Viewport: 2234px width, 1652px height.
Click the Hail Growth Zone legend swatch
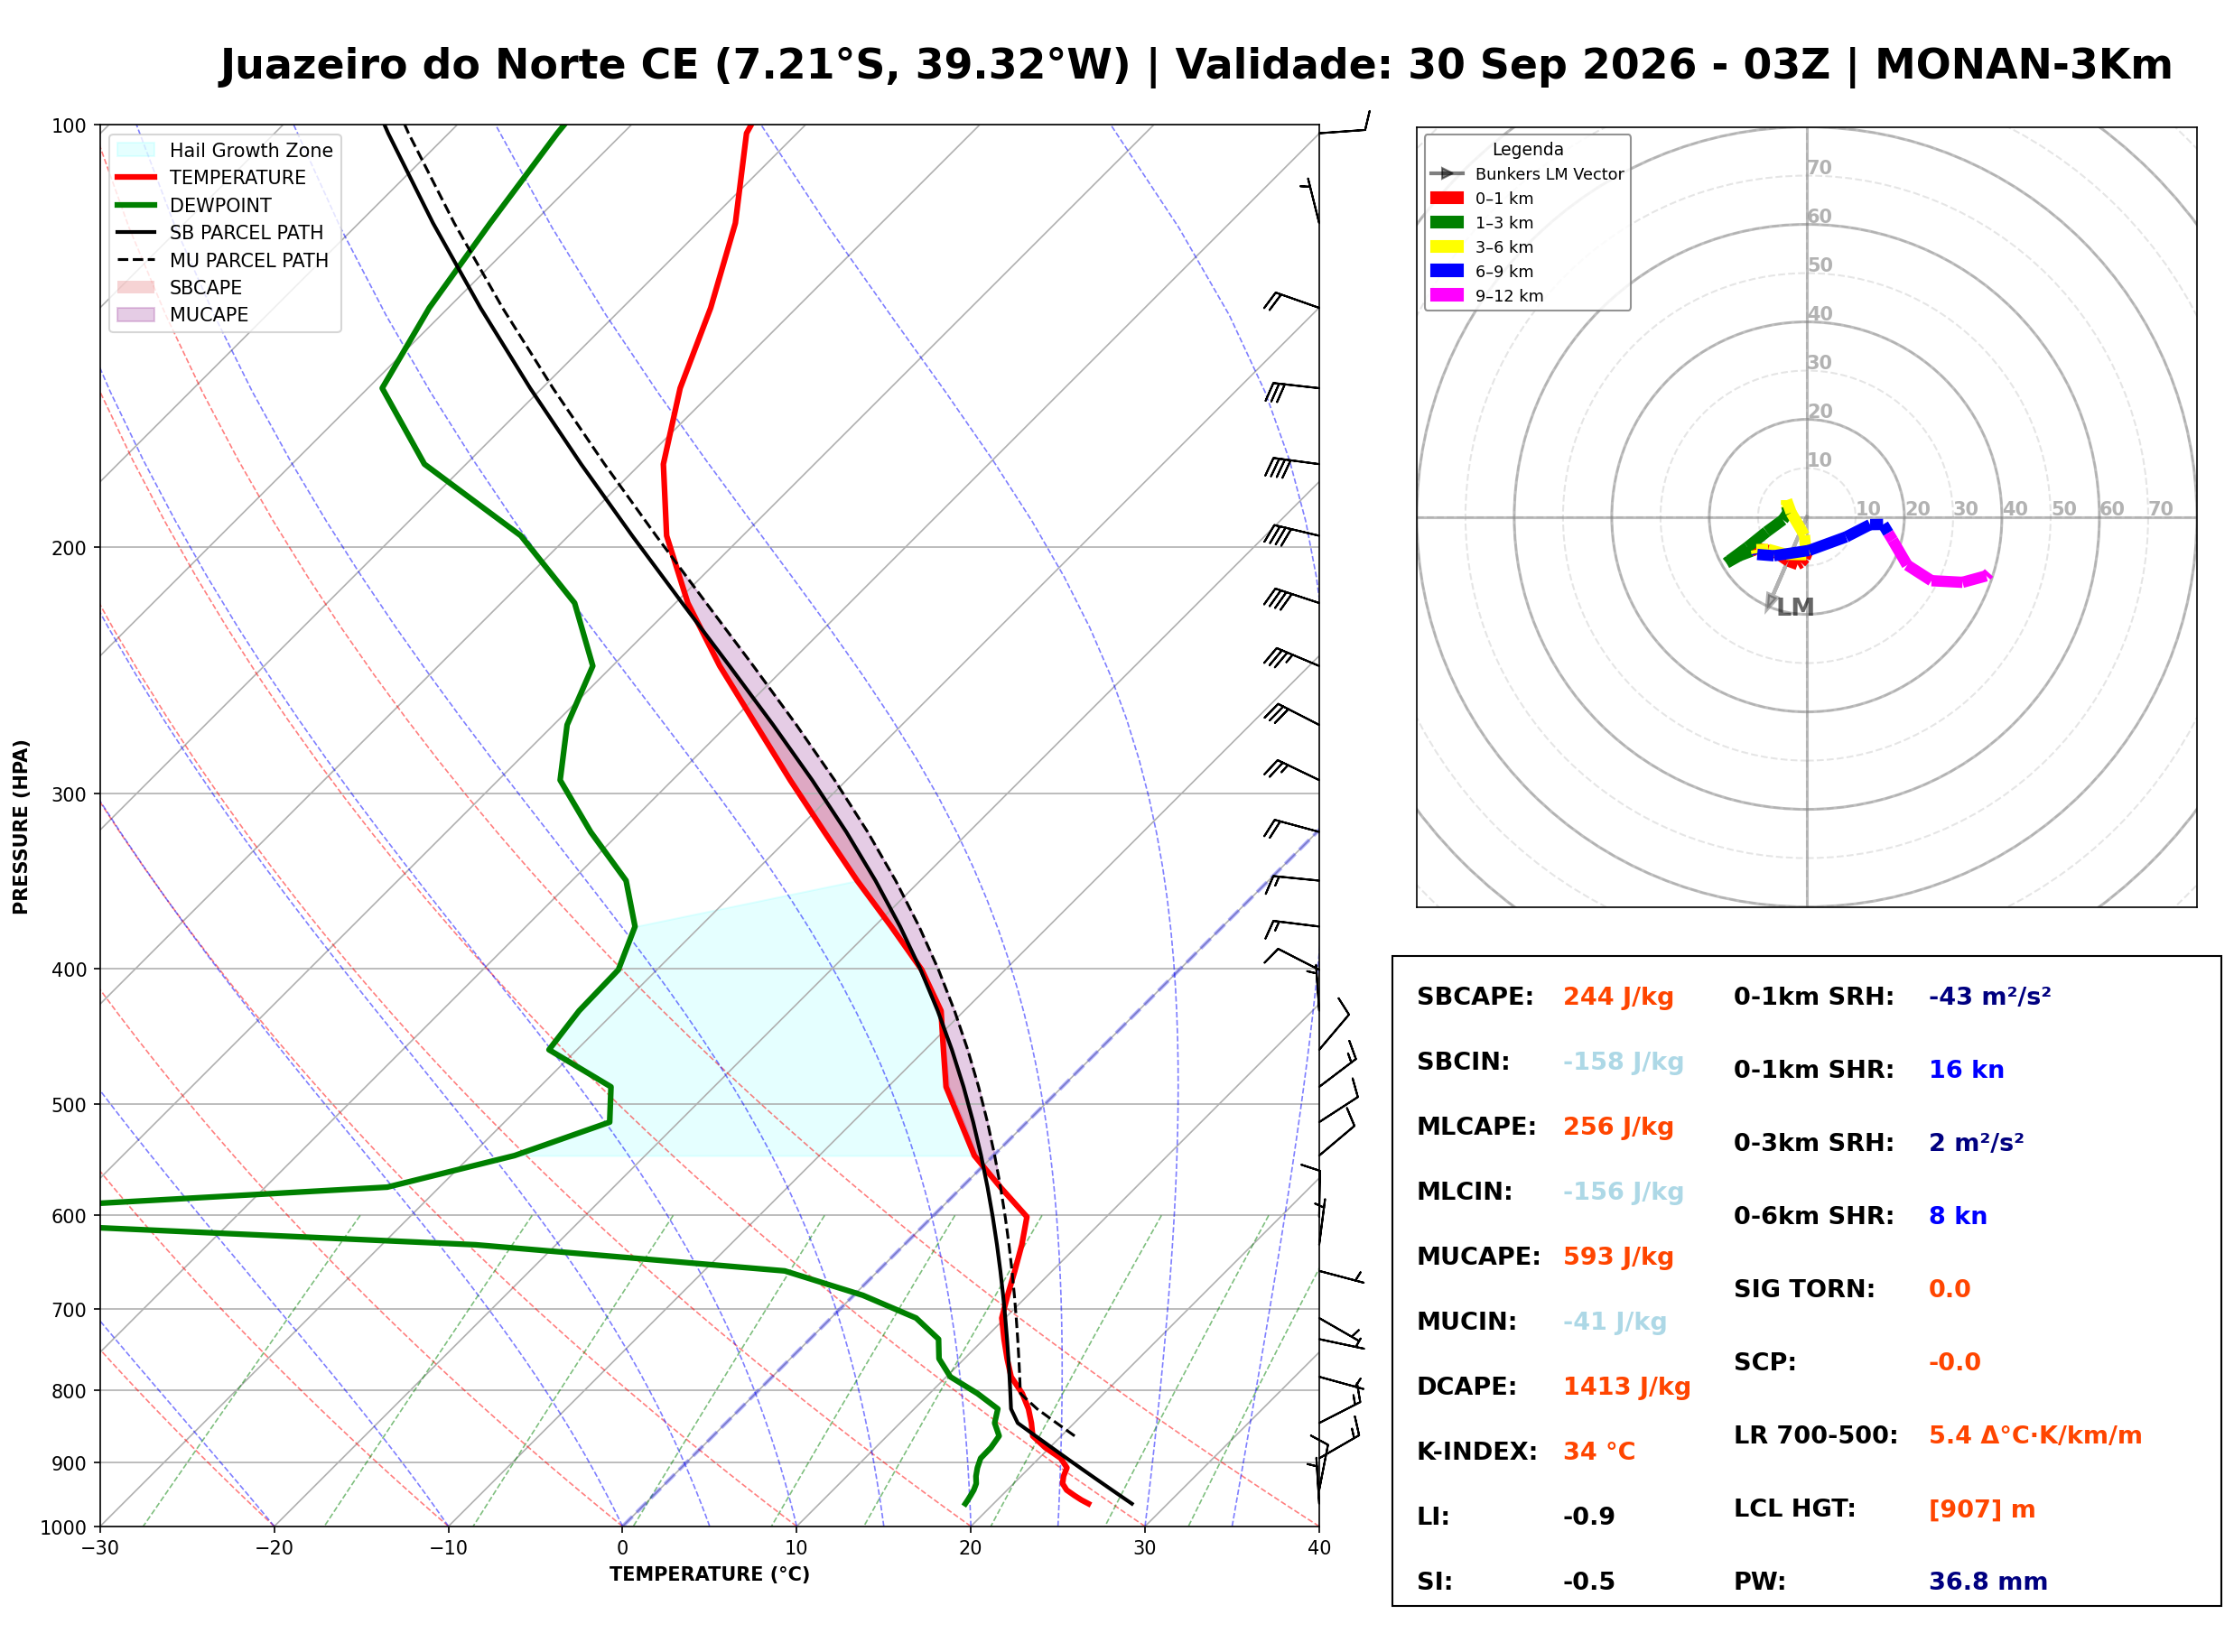[x=136, y=150]
